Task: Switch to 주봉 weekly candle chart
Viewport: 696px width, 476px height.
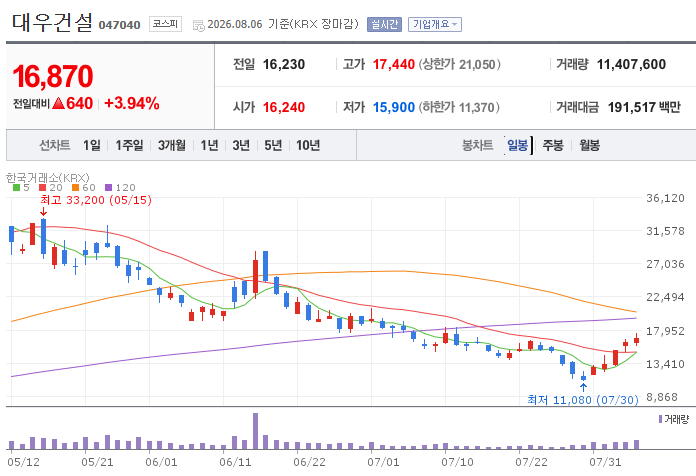Action: [x=553, y=145]
